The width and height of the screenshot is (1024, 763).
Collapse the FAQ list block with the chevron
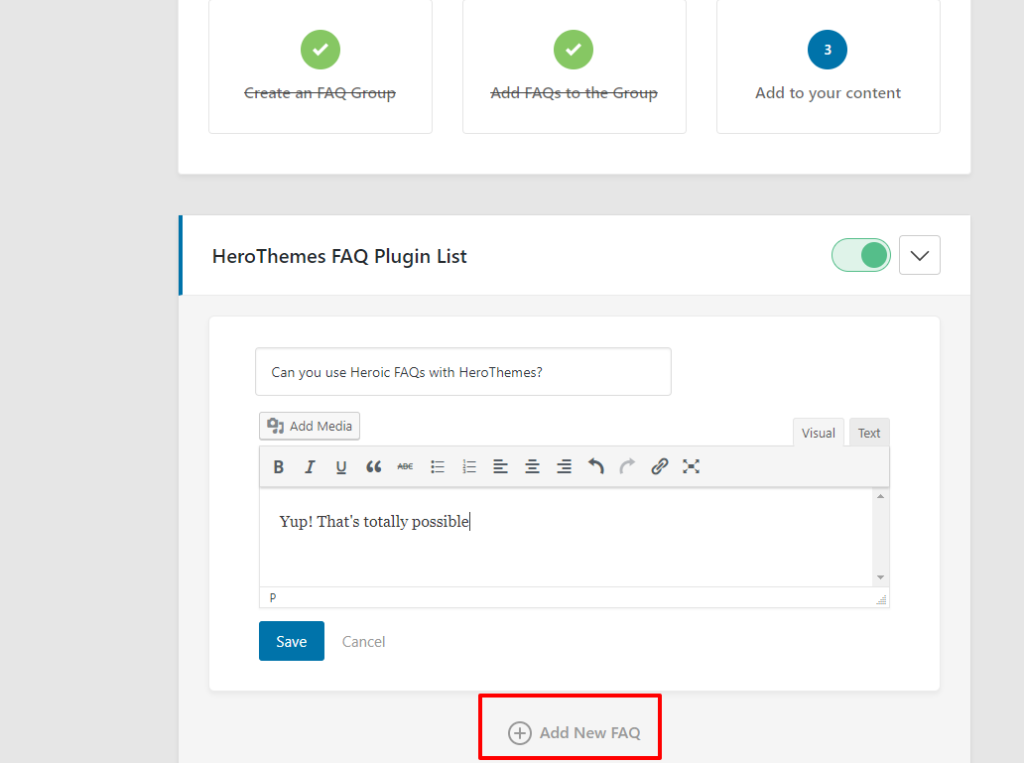[919, 255]
